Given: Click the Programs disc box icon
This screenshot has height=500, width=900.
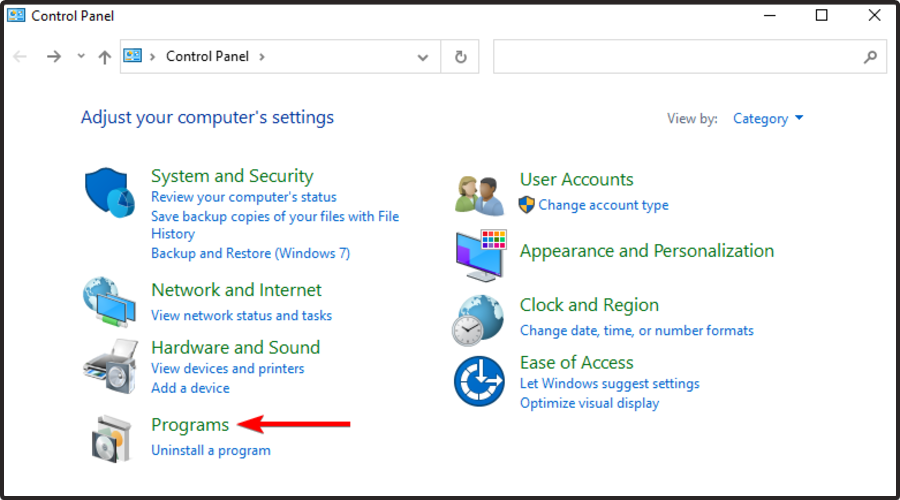Looking at the screenshot, I should [111, 439].
